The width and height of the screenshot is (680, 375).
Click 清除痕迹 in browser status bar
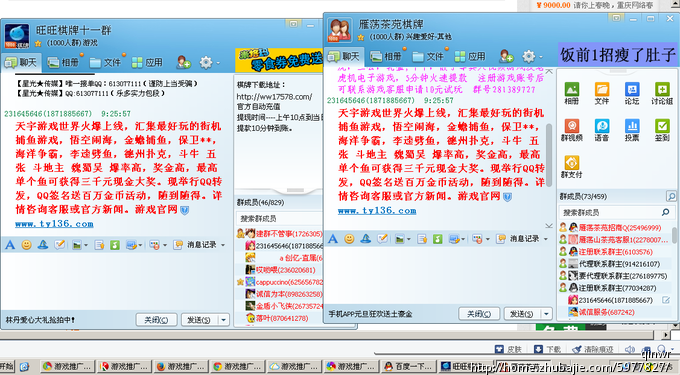pos(592,349)
